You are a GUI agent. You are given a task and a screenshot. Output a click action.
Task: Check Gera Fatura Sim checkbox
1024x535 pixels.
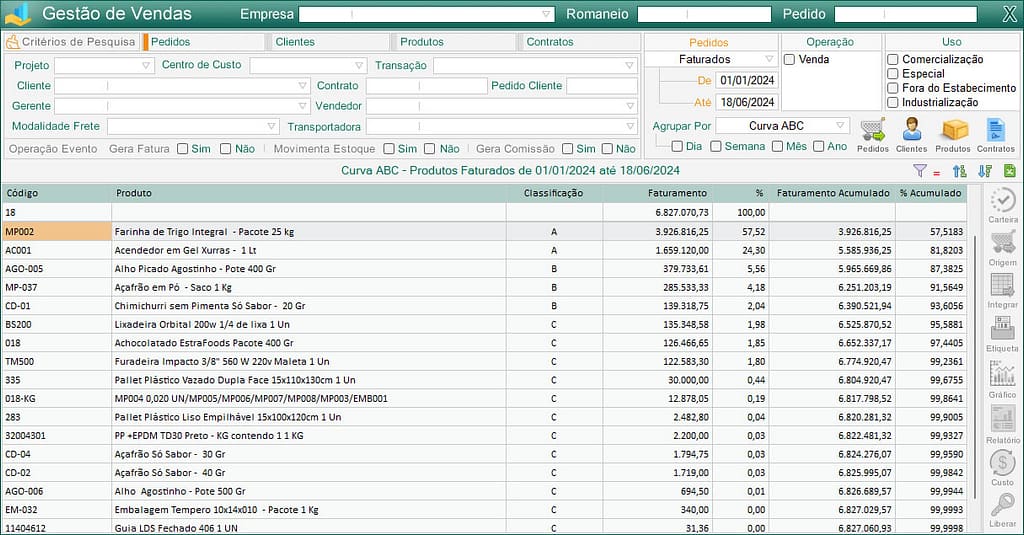pyautogui.click(x=183, y=149)
